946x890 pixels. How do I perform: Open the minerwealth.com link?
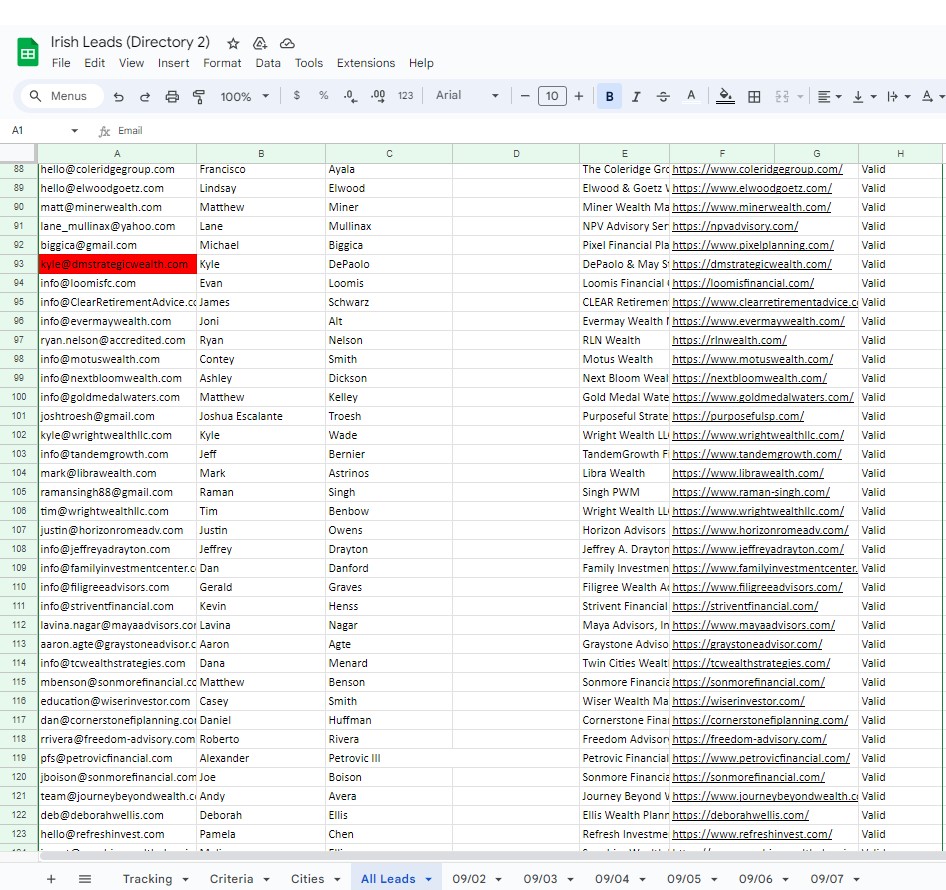[x=751, y=207]
